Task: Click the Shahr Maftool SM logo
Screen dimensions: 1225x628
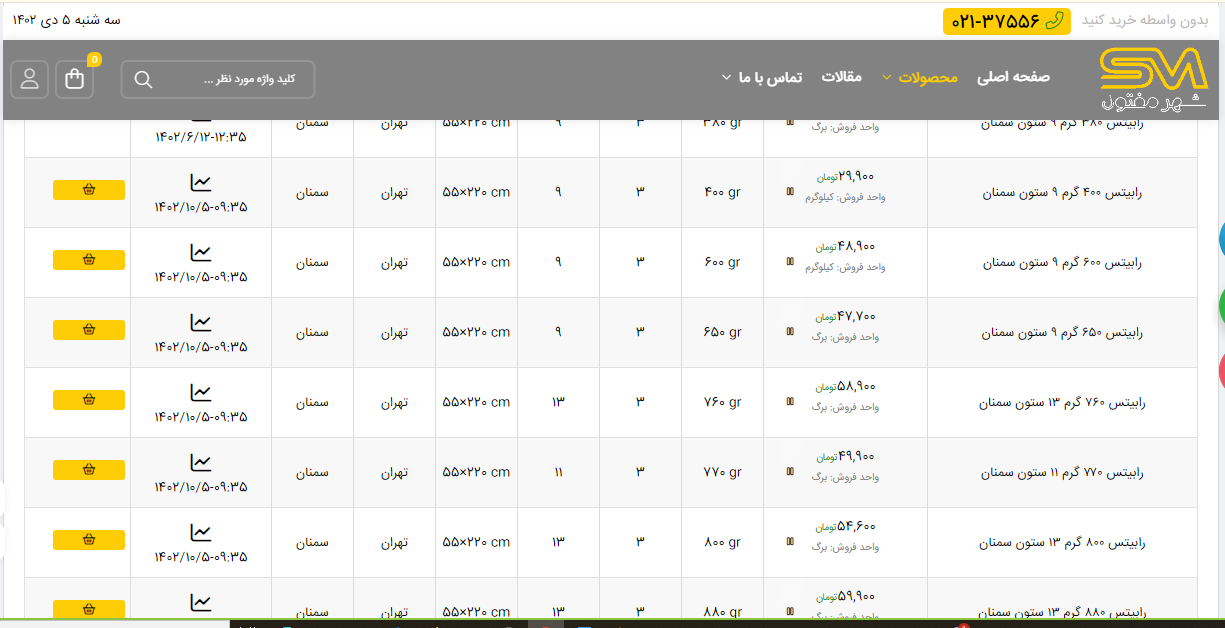Action: coord(1153,81)
